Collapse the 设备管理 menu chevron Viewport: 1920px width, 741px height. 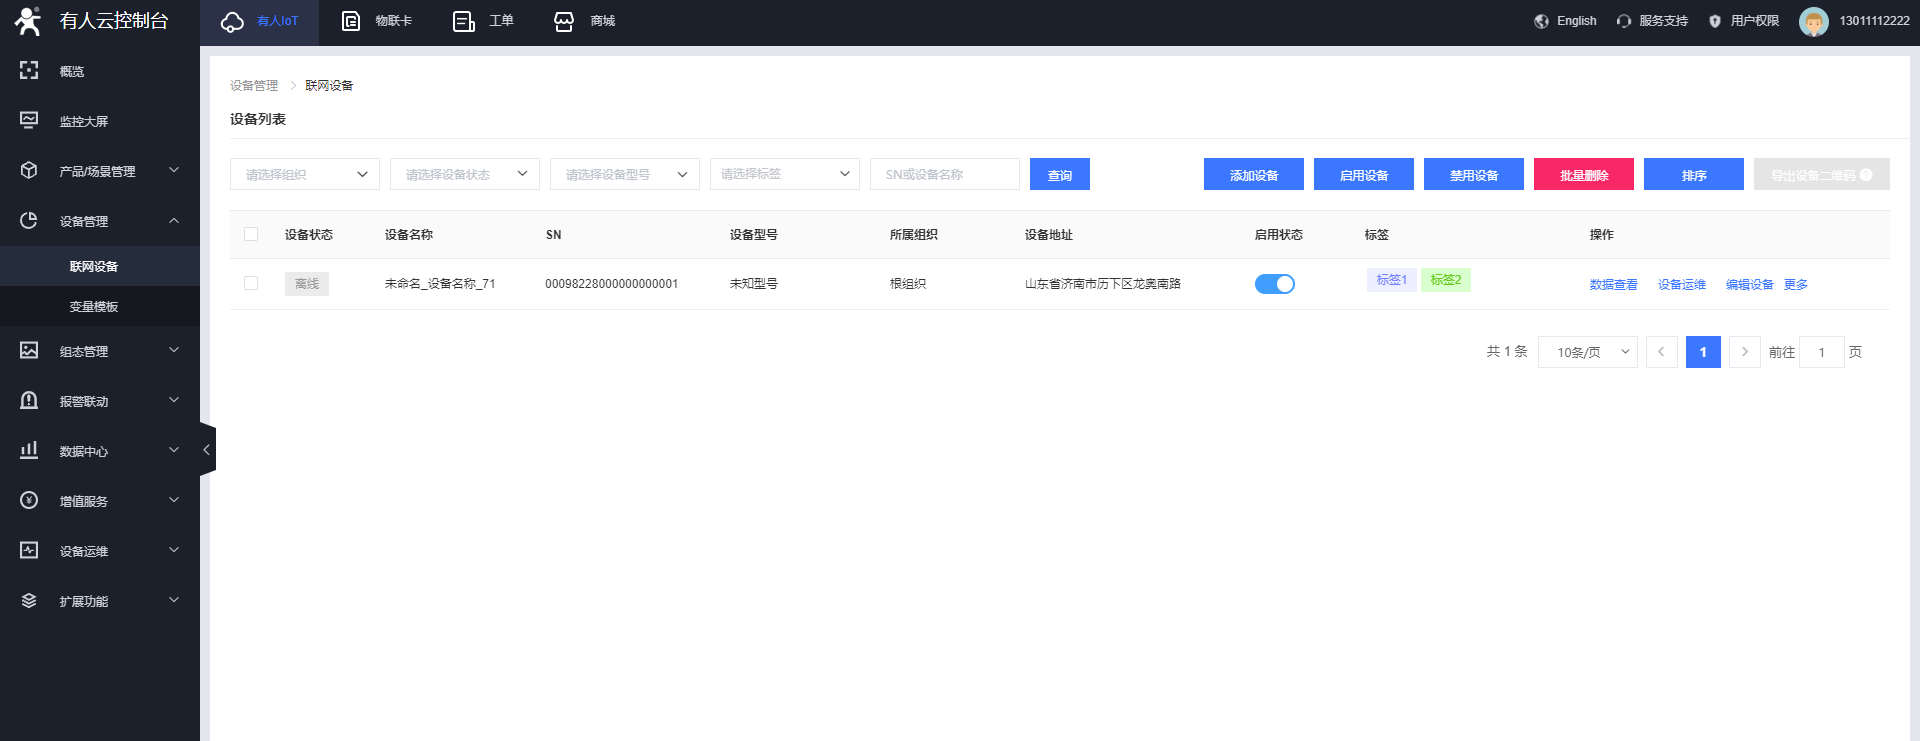pyautogui.click(x=174, y=220)
